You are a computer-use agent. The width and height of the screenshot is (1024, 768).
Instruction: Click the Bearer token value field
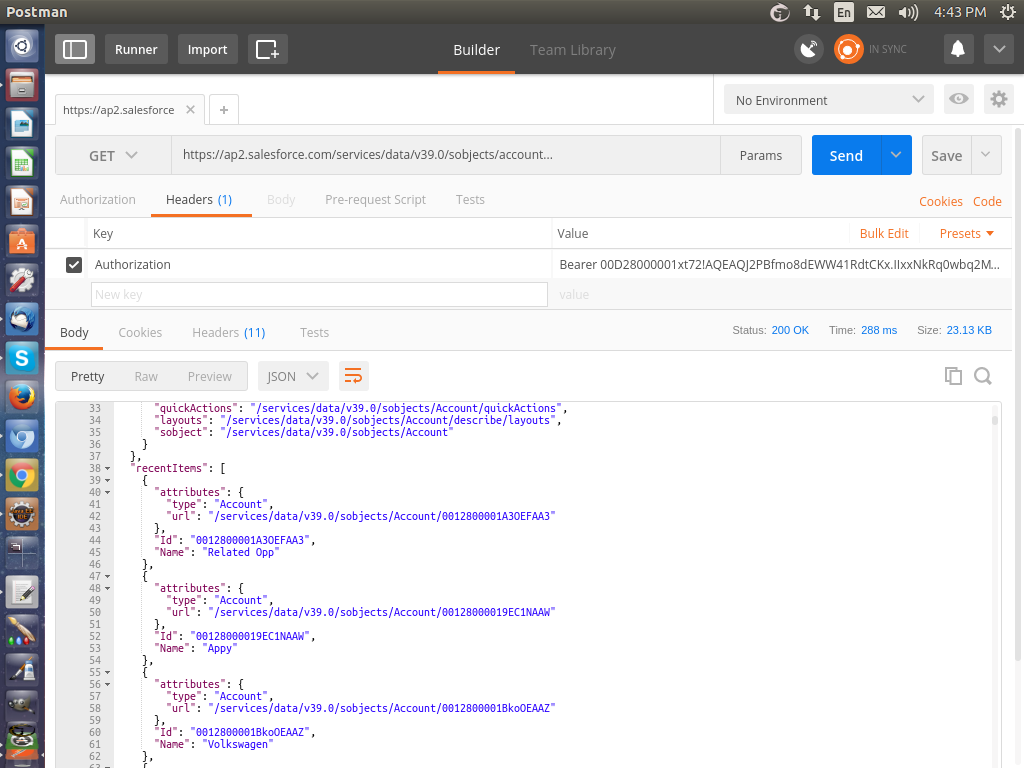pyautogui.click(x=780, y=264)
